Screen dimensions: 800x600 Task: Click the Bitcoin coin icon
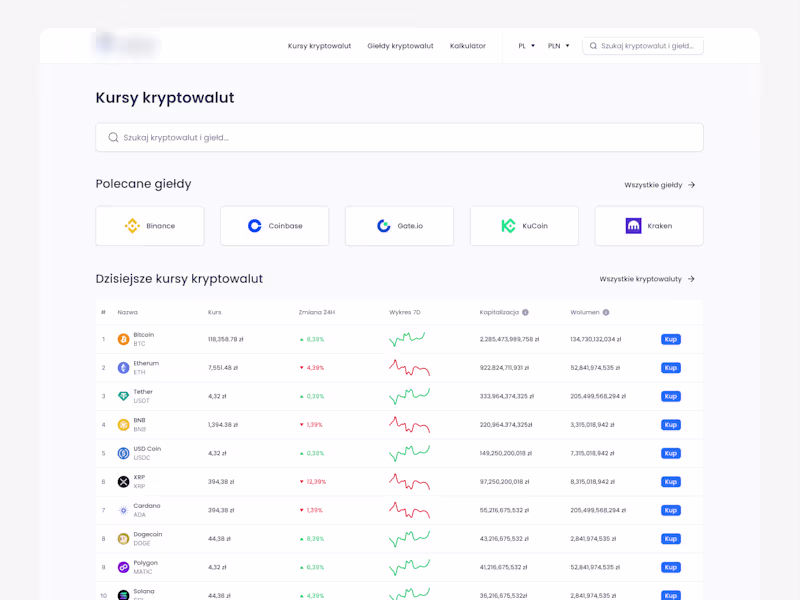pos(123,339)
